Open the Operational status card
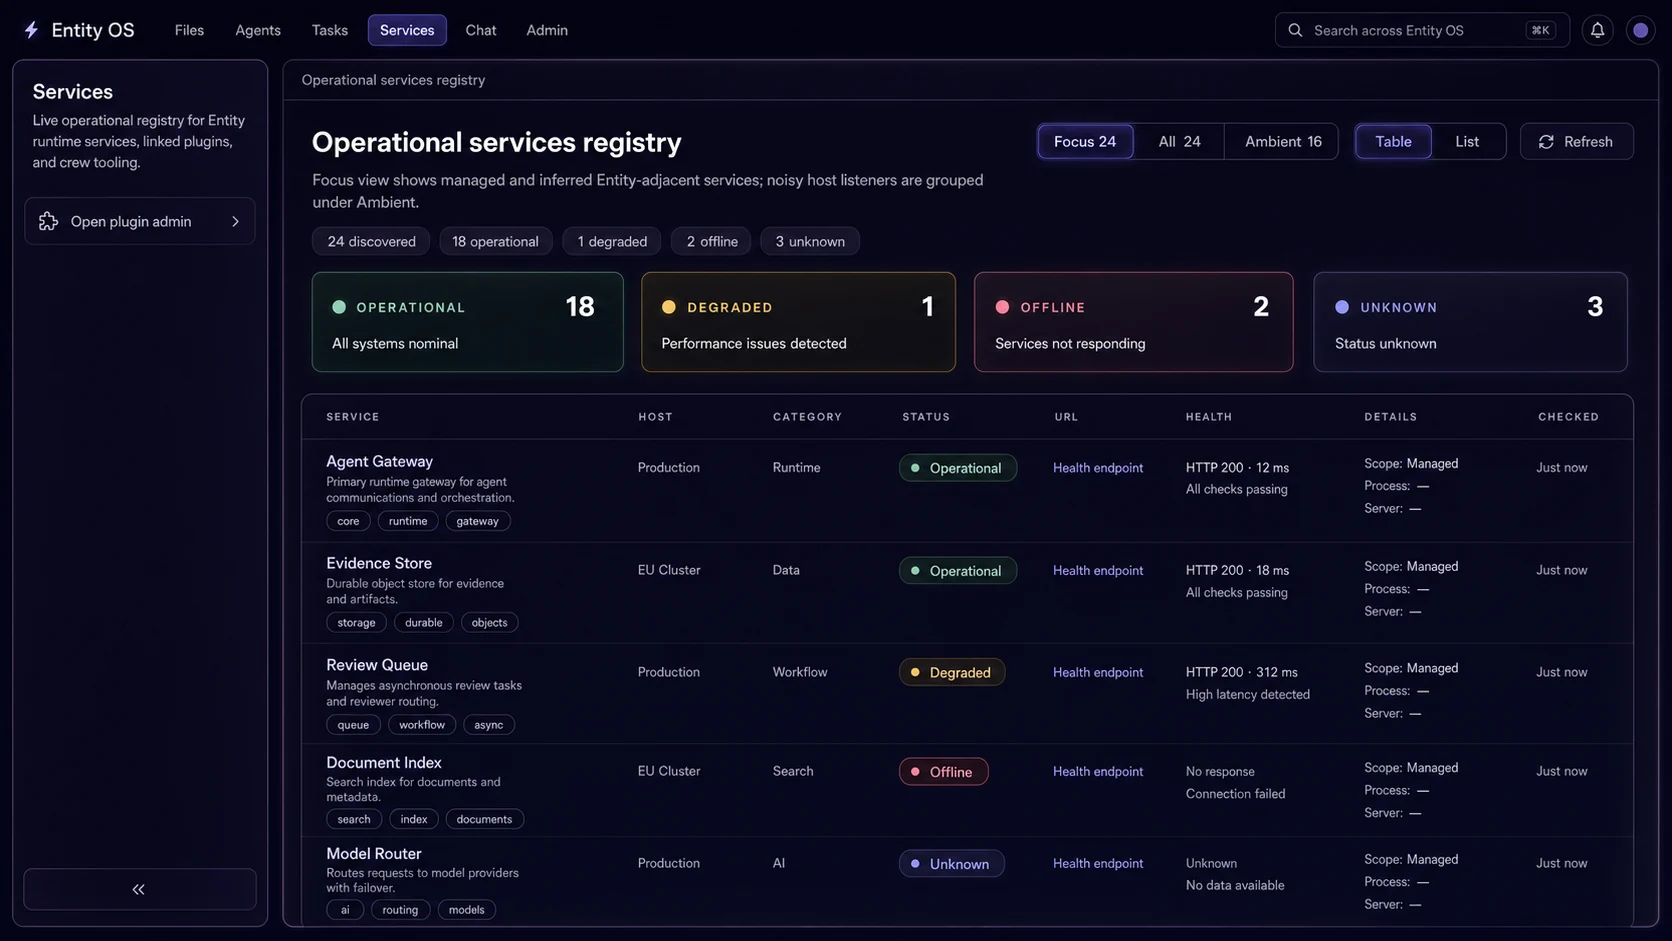 (467, 322)
